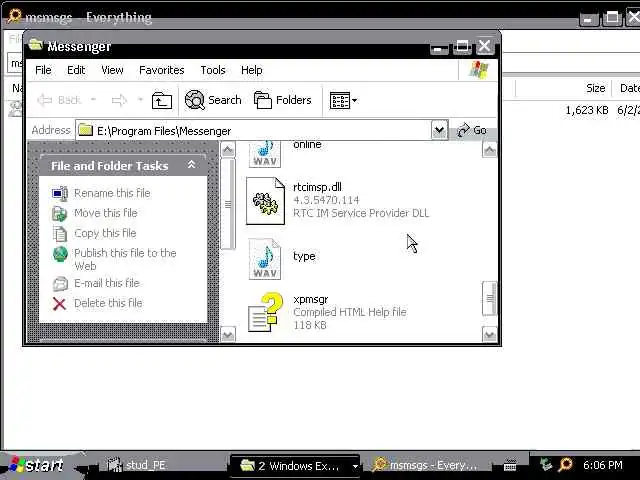
Task: Open the Tools menu
Action: click(x=213, y=70)
